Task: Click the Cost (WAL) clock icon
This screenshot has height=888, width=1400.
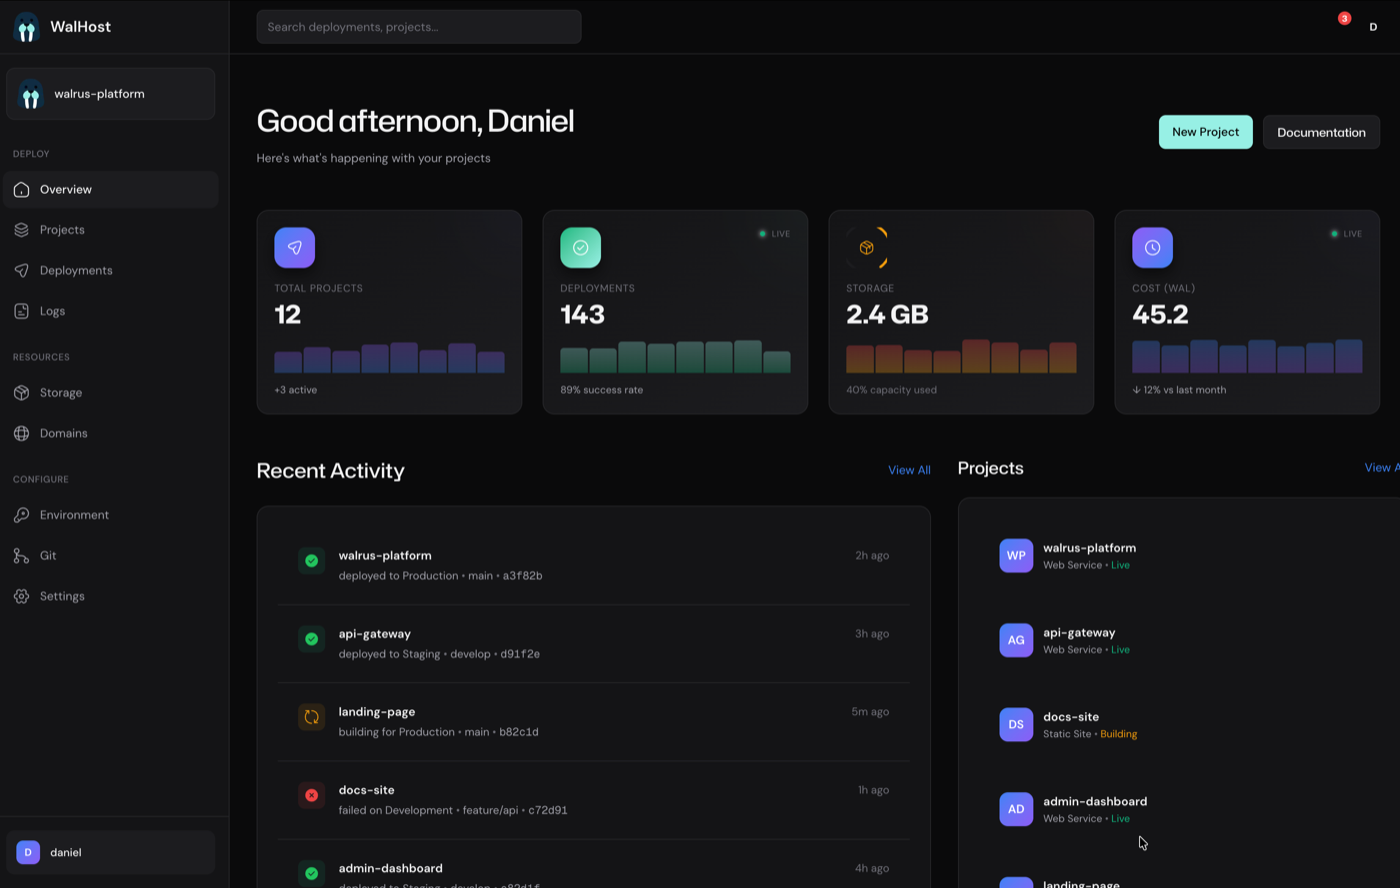Action: coord(1152,248)
